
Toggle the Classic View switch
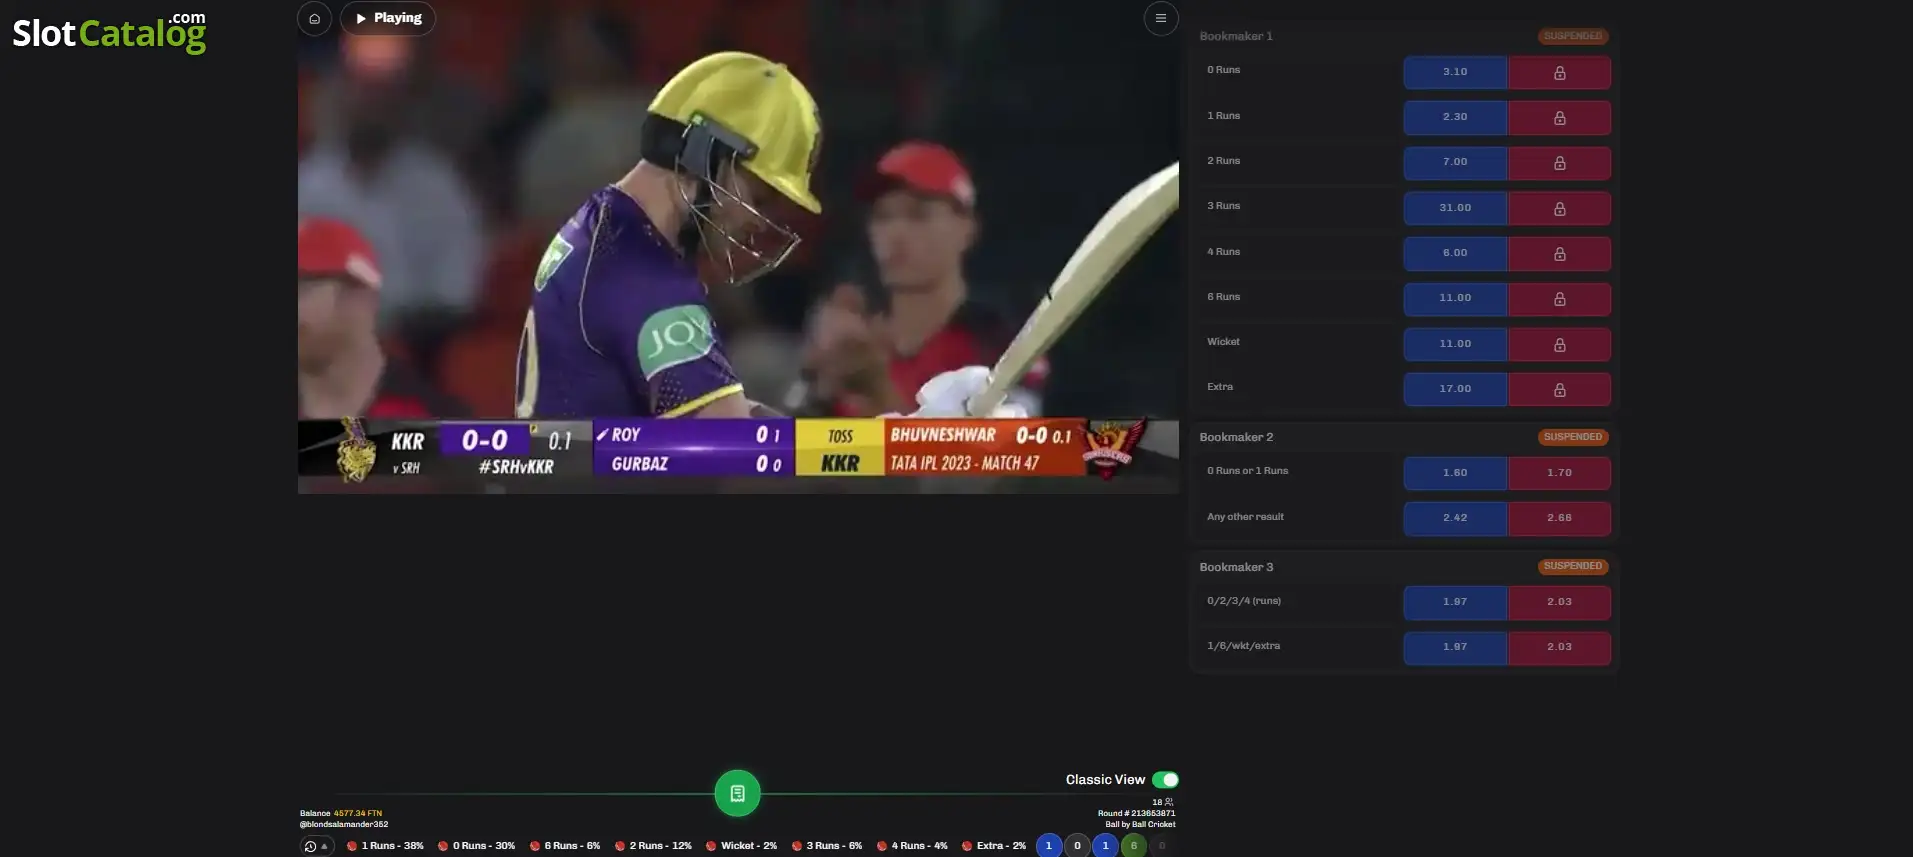click(1165, 780)
